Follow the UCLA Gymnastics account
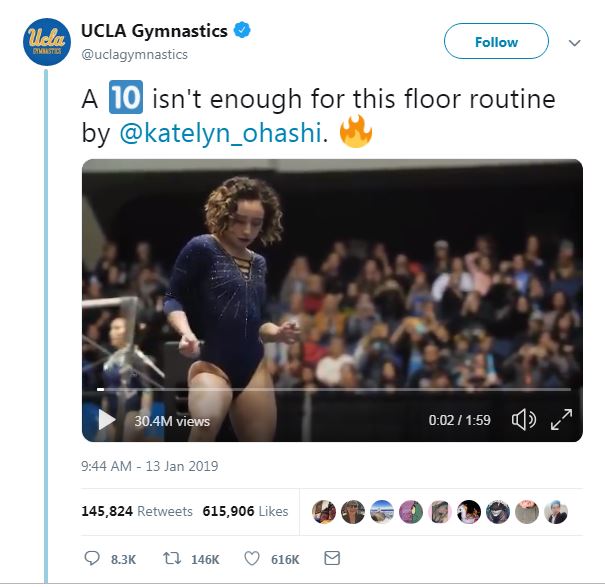 (x=496, y=41)
